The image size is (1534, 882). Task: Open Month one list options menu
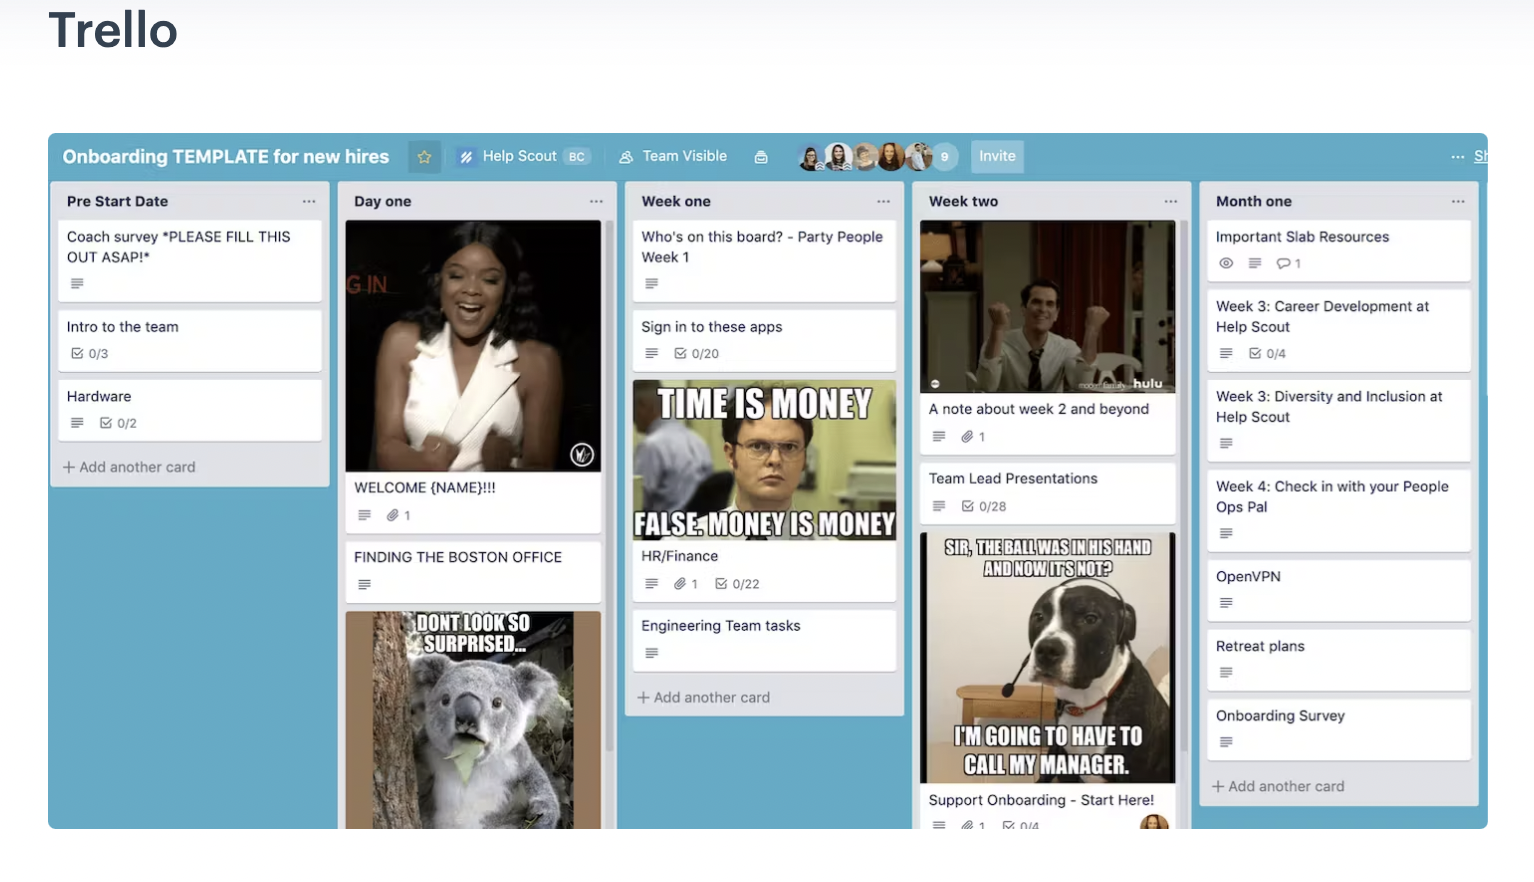[x=1458, y=201]
